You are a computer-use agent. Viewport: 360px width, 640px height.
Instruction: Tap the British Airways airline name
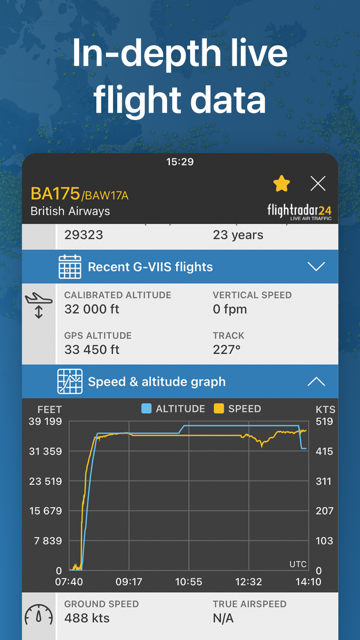pyautogui.click(x=70, y=211)
